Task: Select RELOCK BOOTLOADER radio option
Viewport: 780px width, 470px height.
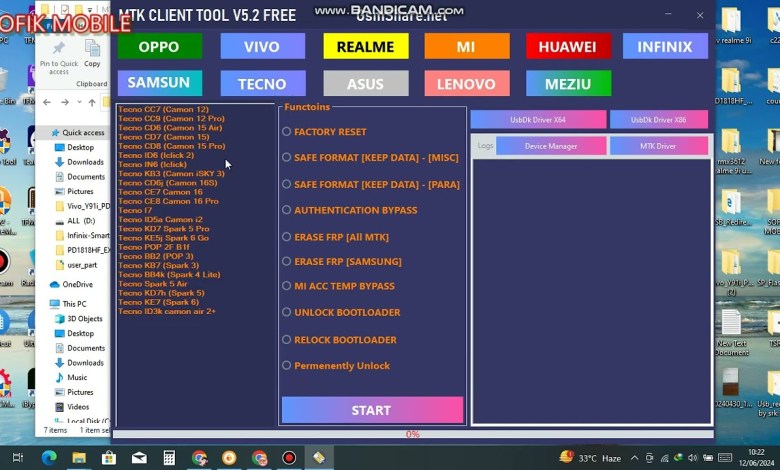Action: pos(339,340)
